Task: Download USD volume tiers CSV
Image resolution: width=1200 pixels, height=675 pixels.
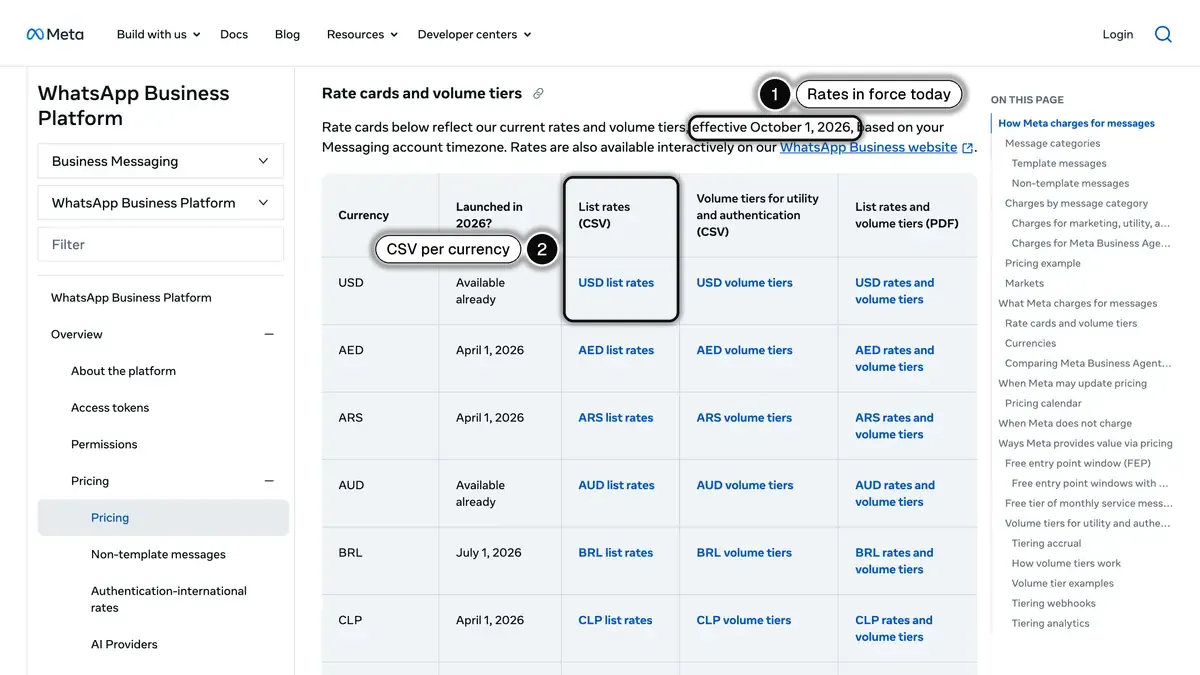Action: 744,283
